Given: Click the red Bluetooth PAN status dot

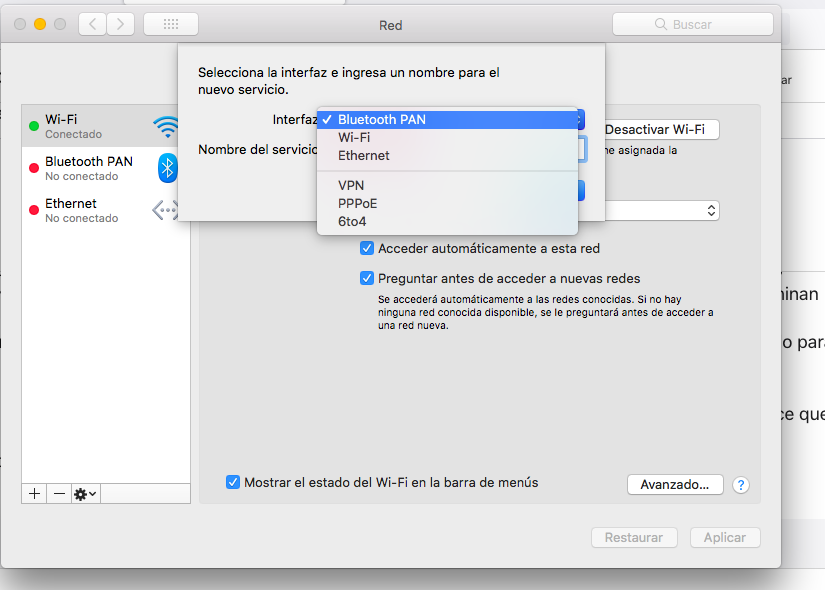Looking at the screenshot, I should point(34,168).
